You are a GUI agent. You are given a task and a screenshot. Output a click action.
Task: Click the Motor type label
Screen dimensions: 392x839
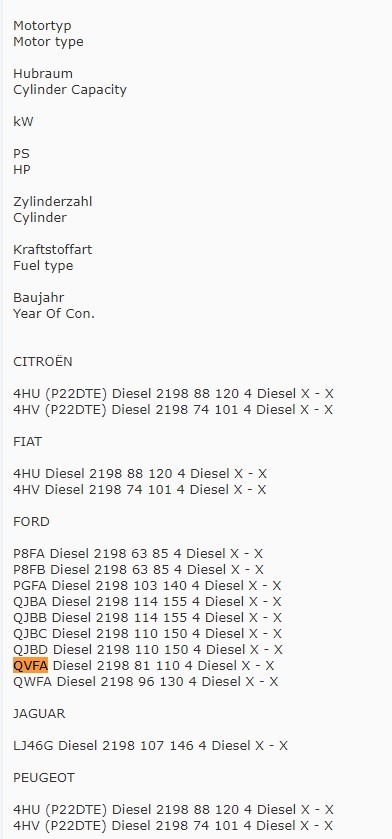click(48, 42)
